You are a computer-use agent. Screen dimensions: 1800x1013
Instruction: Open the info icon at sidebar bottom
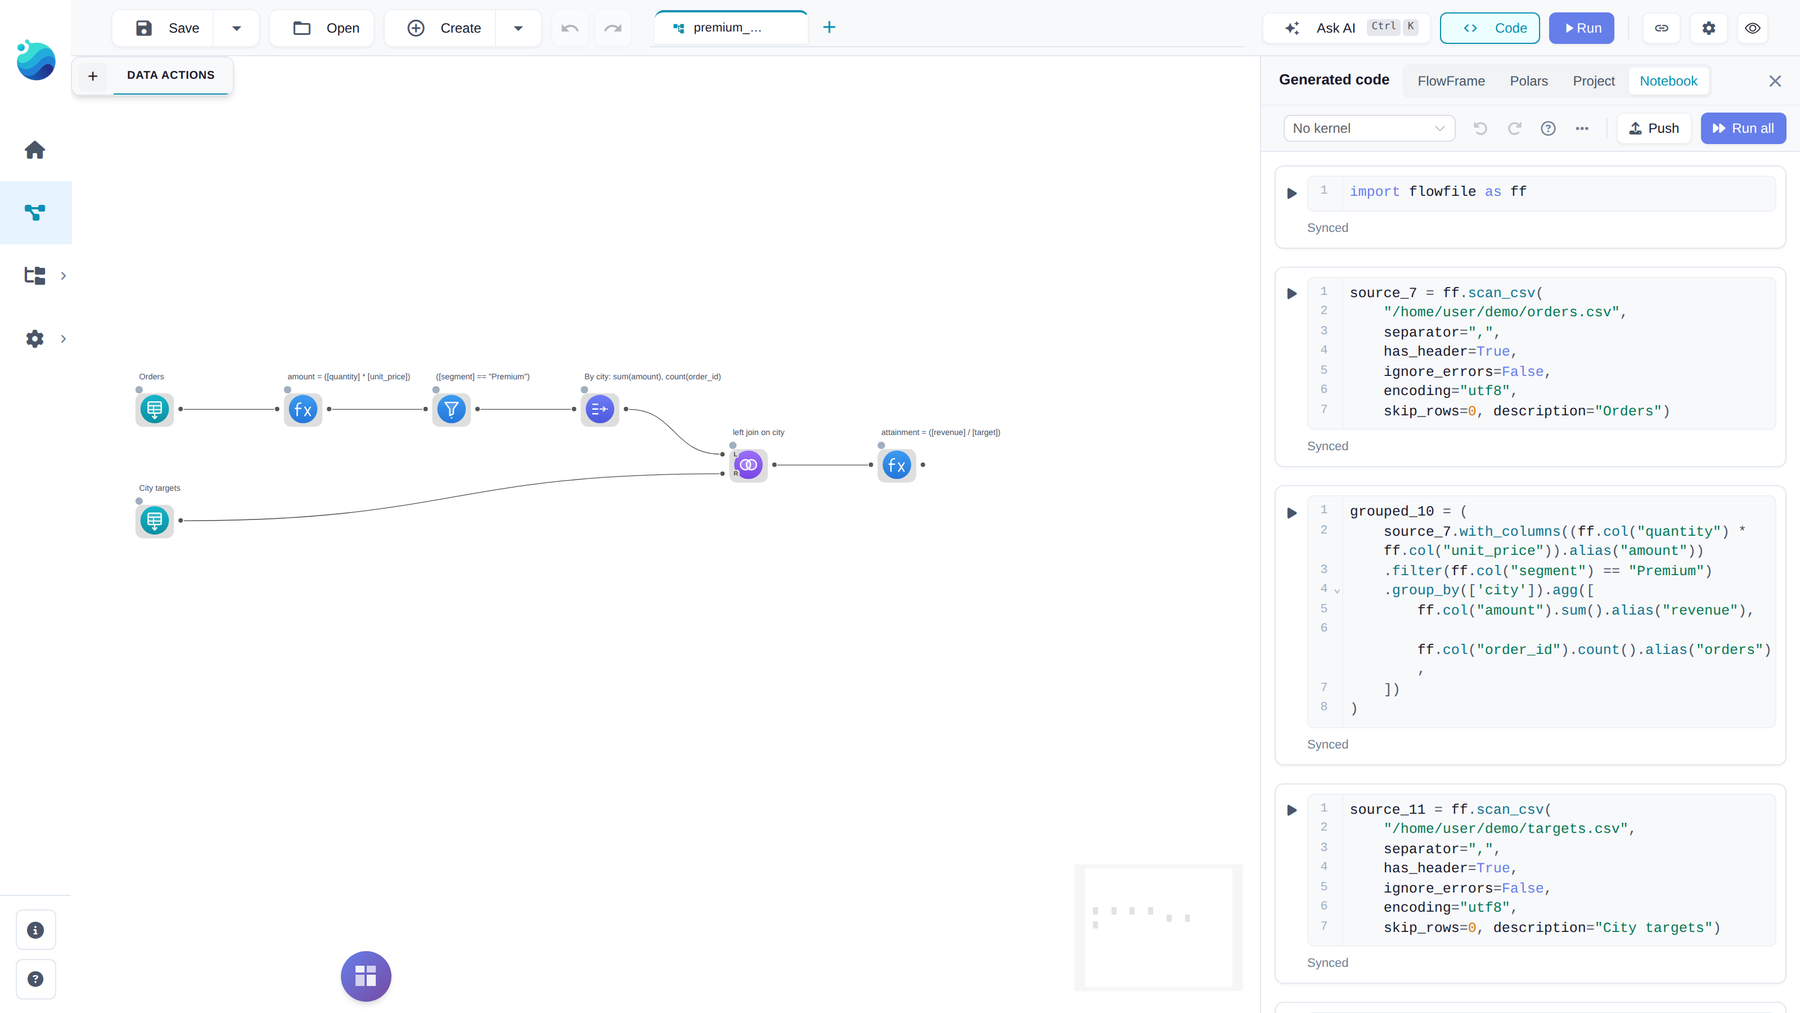(x=36, y=930)
